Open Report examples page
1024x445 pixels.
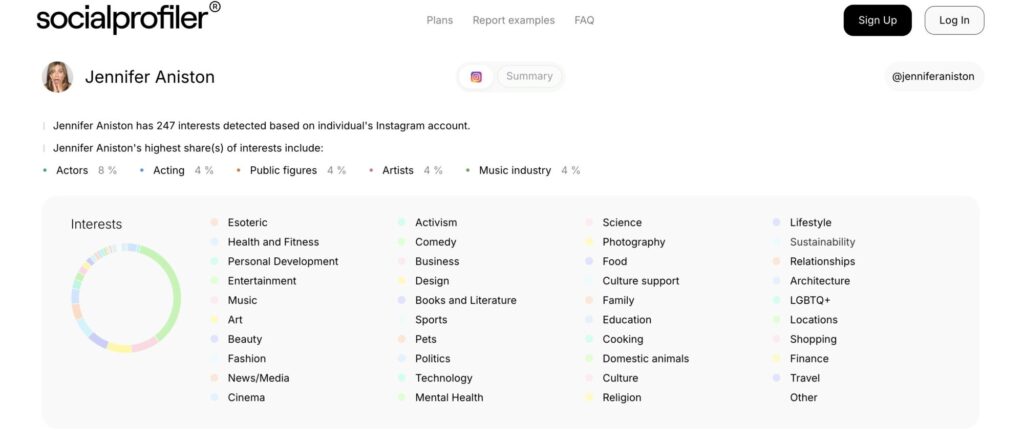point(513,20)
